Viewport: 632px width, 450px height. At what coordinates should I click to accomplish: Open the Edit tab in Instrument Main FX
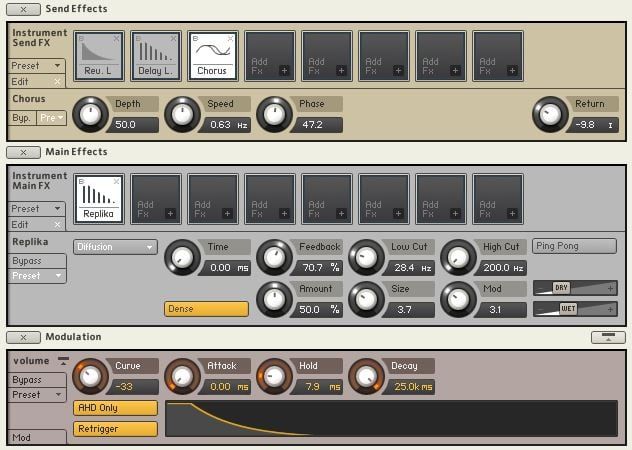coord(37,224)
